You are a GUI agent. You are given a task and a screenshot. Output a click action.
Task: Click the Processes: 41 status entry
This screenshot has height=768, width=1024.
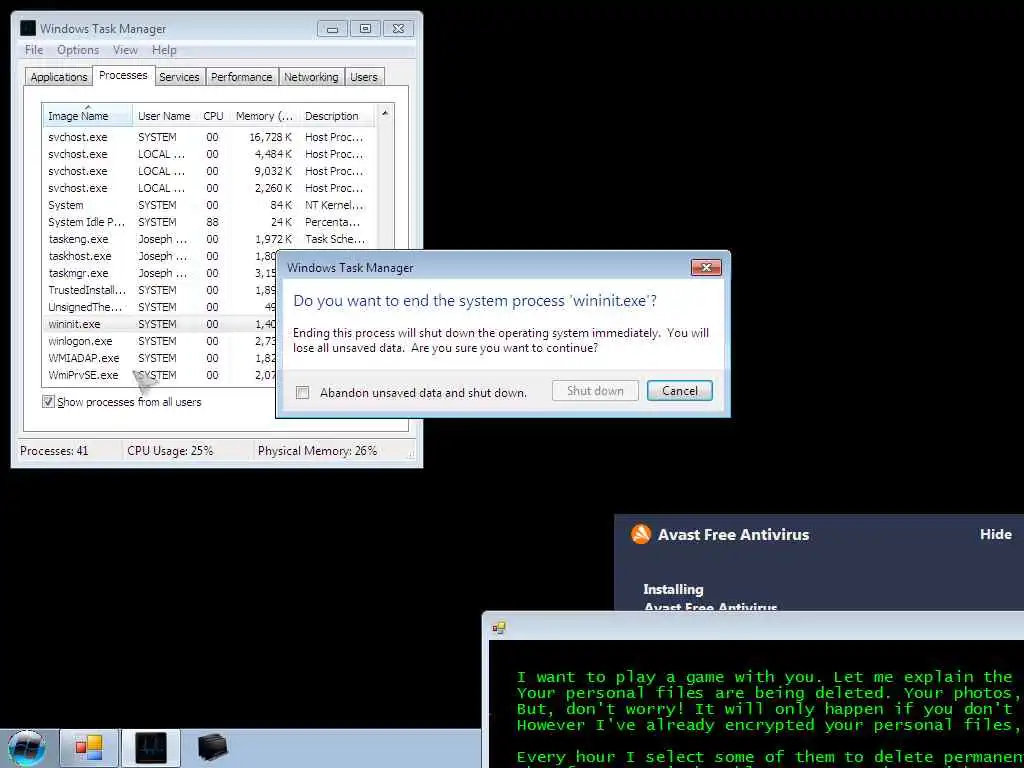(54, 451)
